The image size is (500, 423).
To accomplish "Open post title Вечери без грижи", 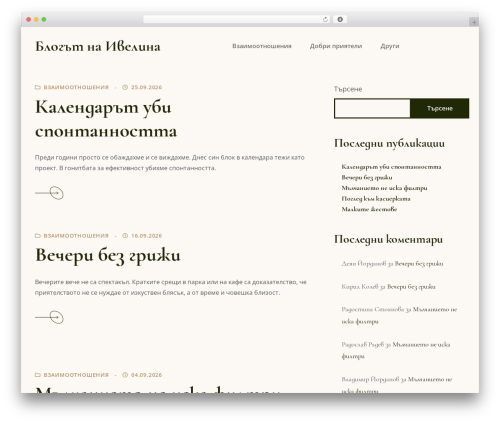I will pyautogui.click(x=108, y=256).
